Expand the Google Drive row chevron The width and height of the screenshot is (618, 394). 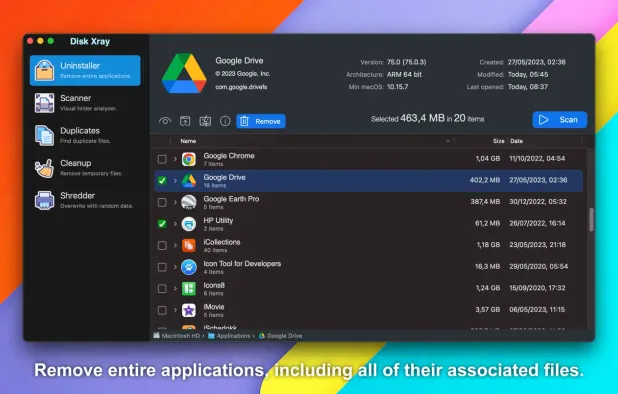tap(175, 180)
